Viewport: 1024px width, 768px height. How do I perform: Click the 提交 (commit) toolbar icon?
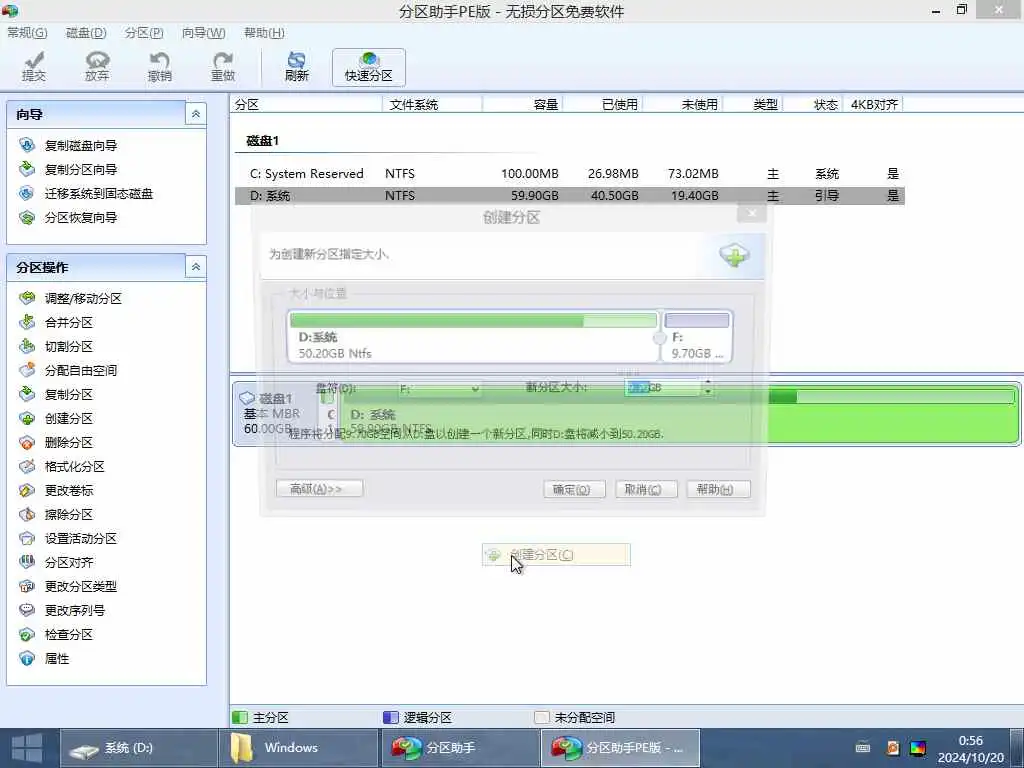[33, 67]
